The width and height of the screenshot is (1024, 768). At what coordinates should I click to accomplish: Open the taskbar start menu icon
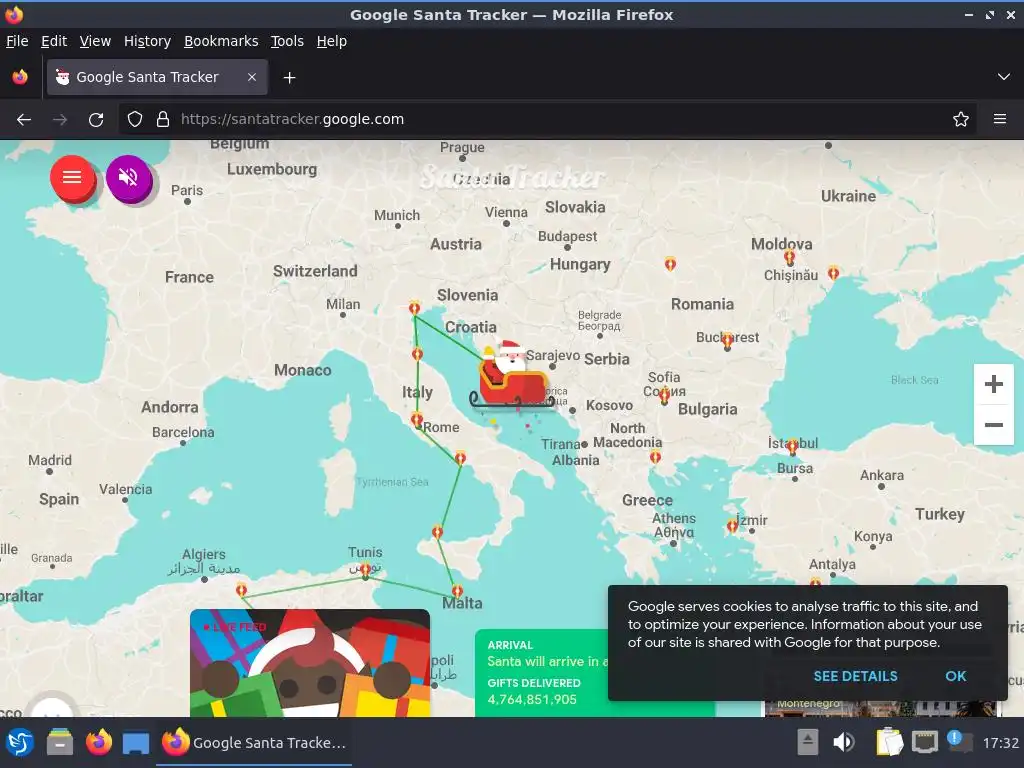tap(20, 743)
